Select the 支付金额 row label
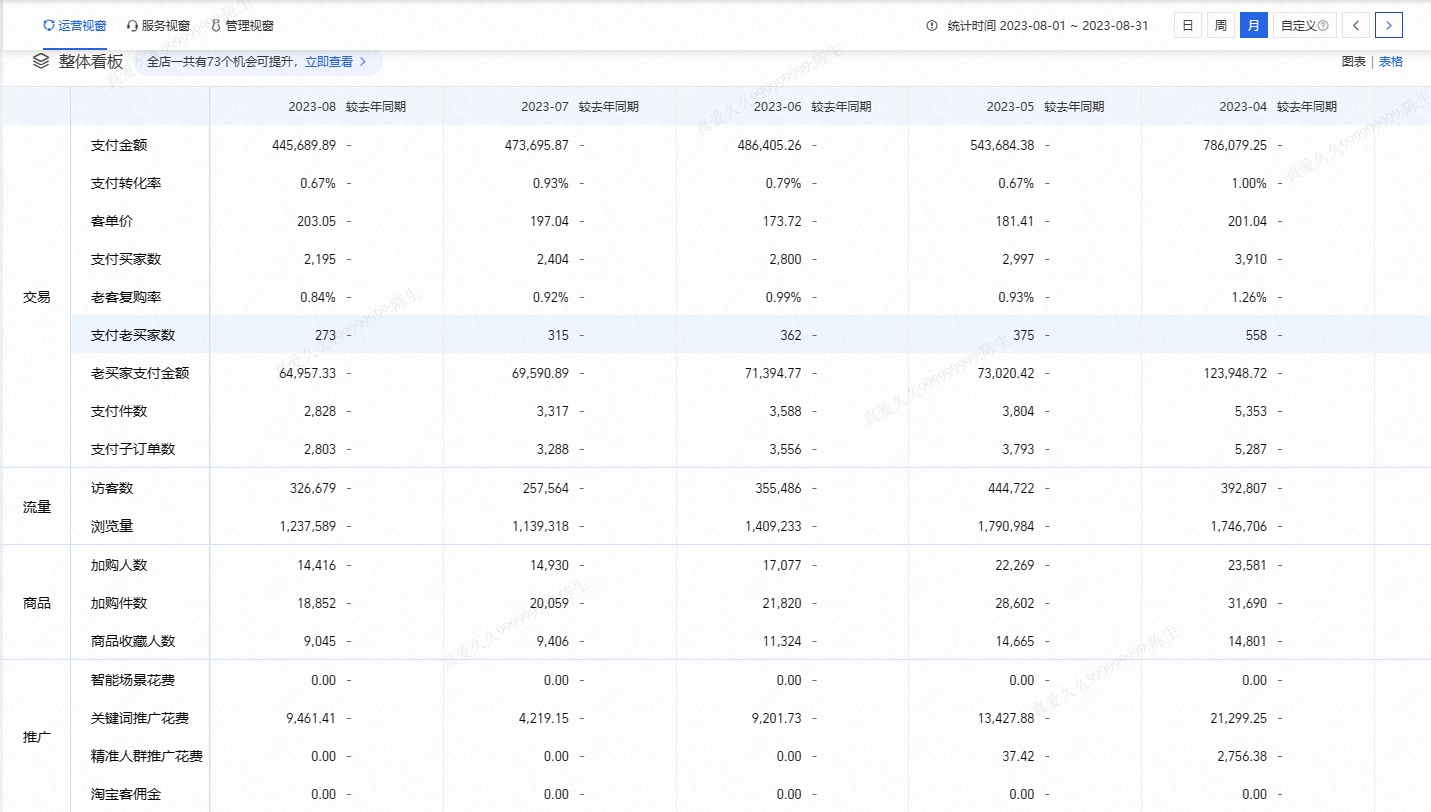This screenshot has width=1431, height=812. pyautogui.click(x=119, y=145)
